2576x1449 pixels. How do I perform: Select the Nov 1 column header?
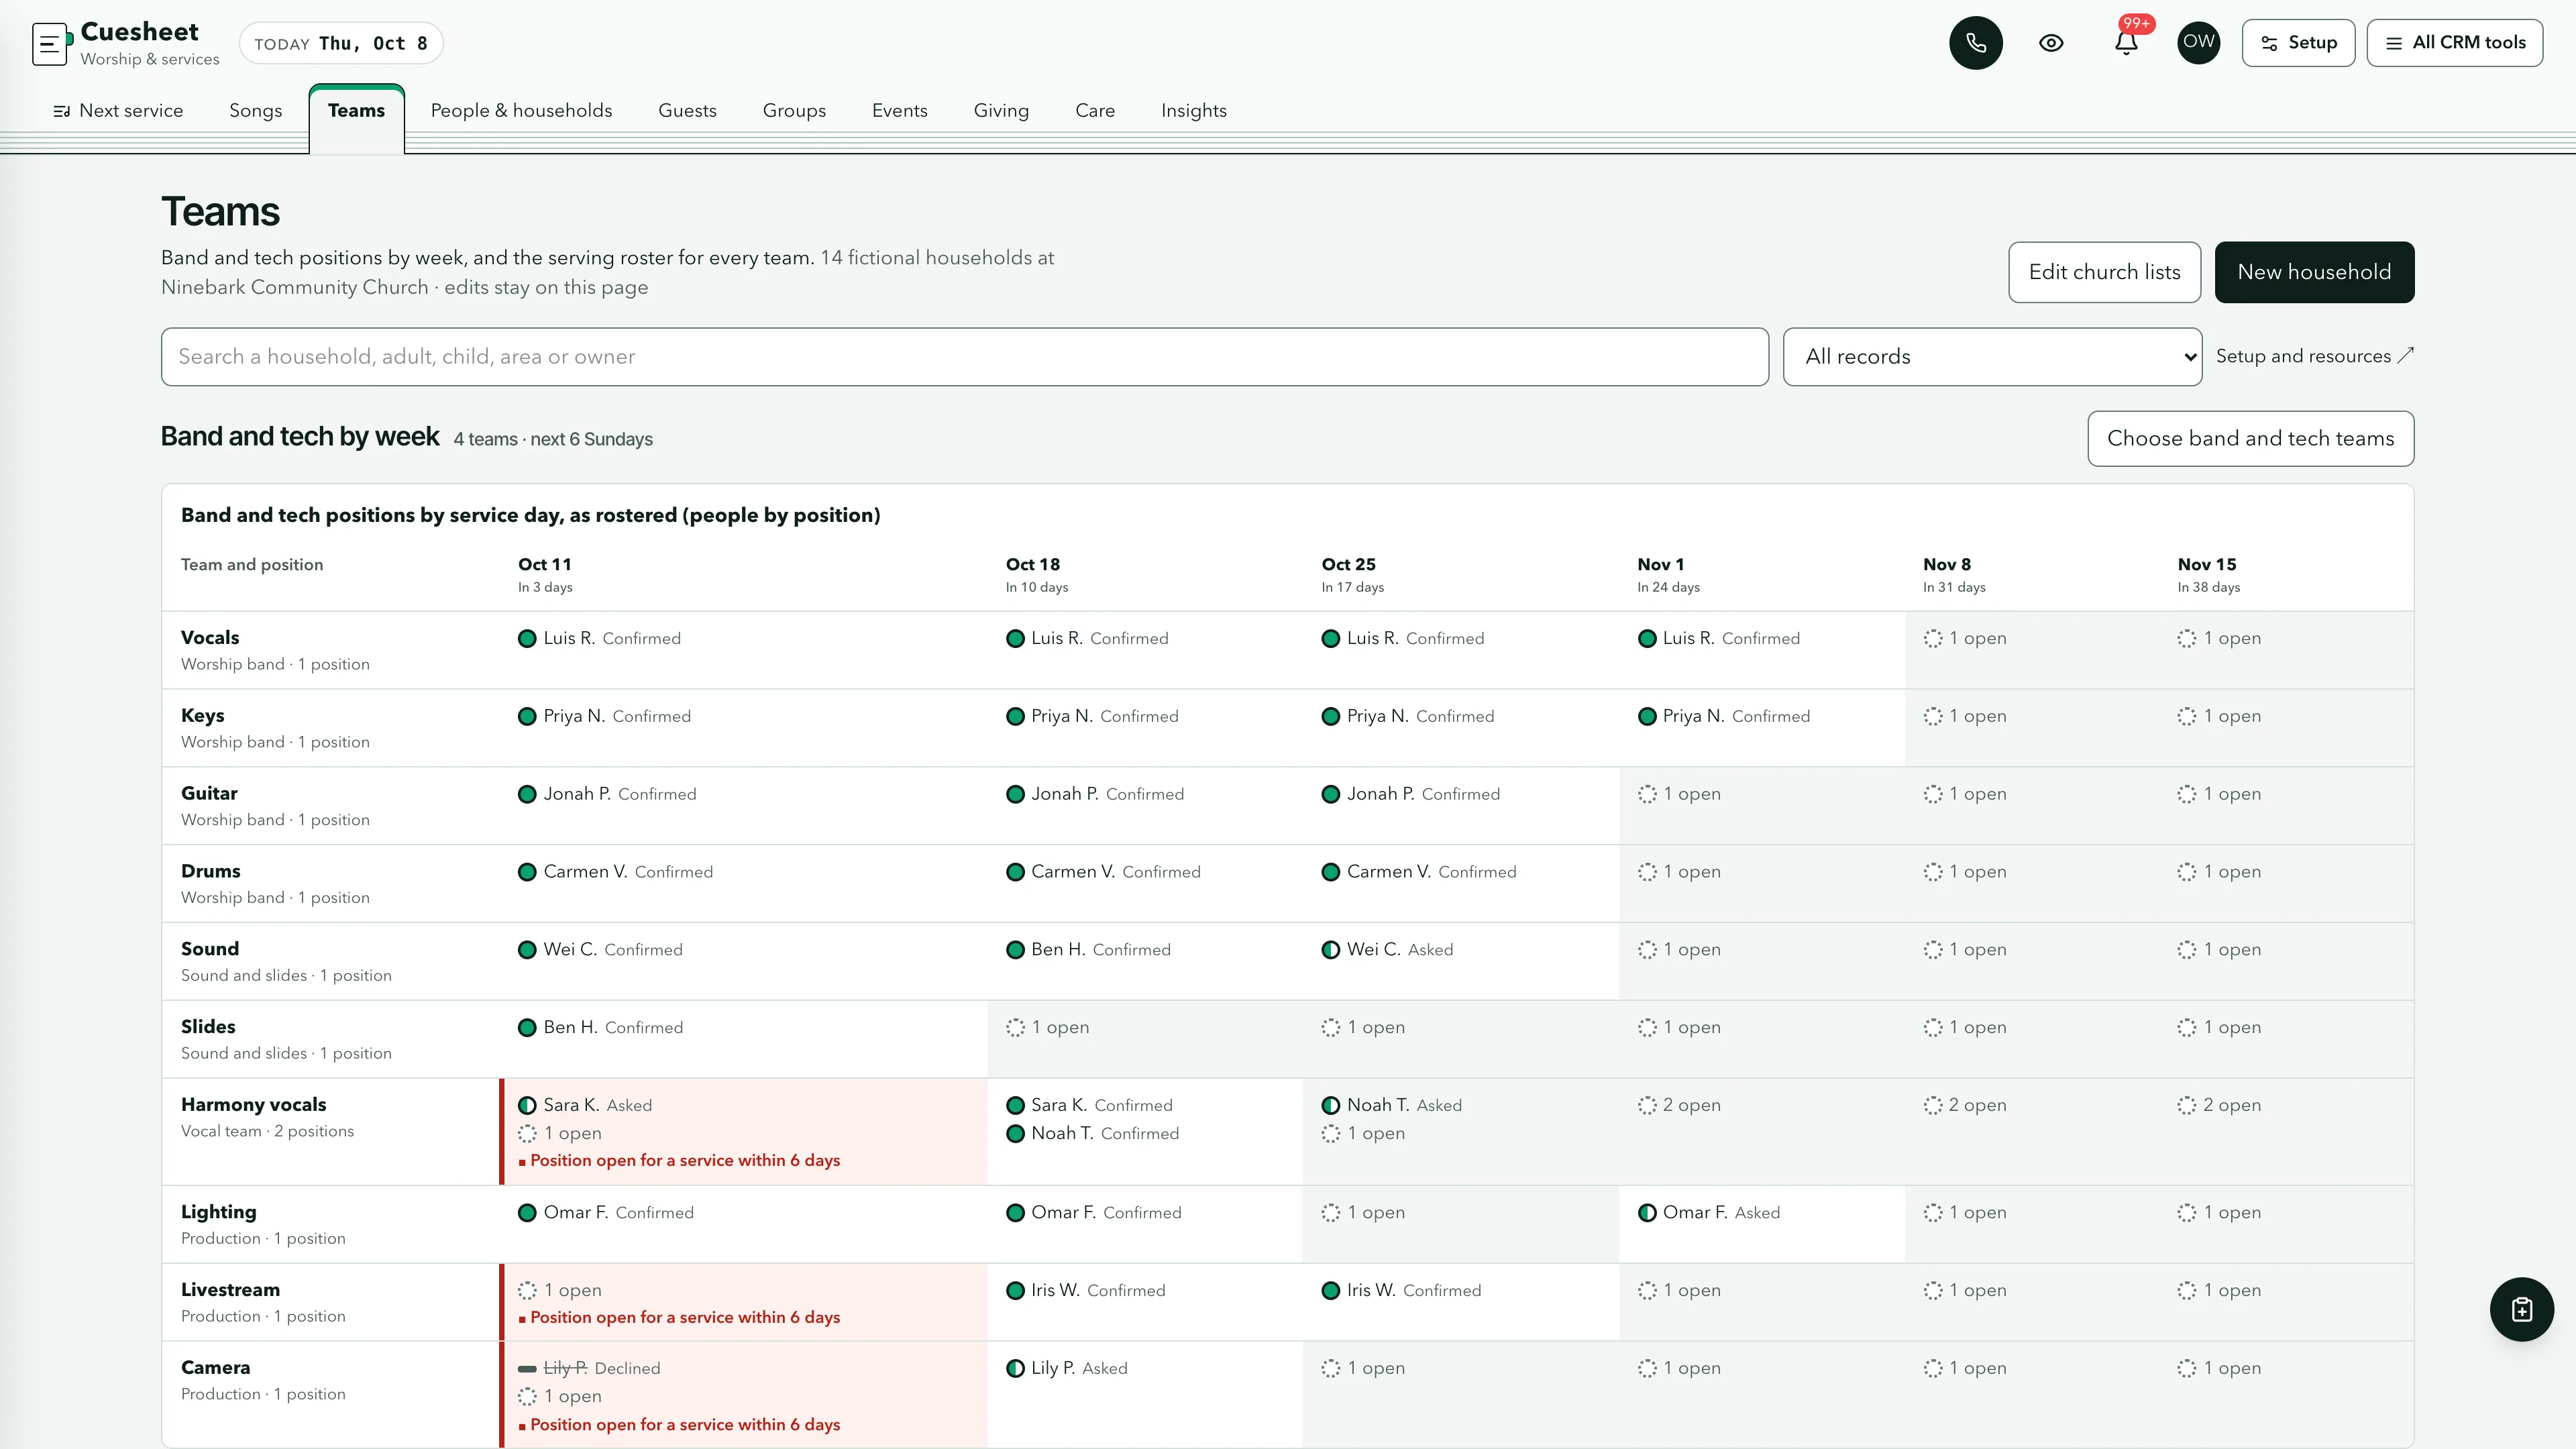tap(1668, 575)
